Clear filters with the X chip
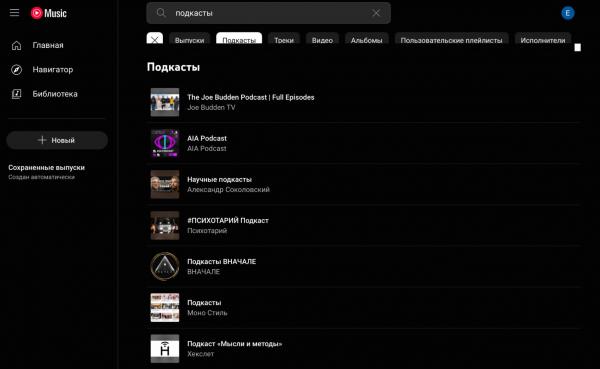Image resolution: width=600 pixels, height=369 pixels. click(x=155, y=39)
